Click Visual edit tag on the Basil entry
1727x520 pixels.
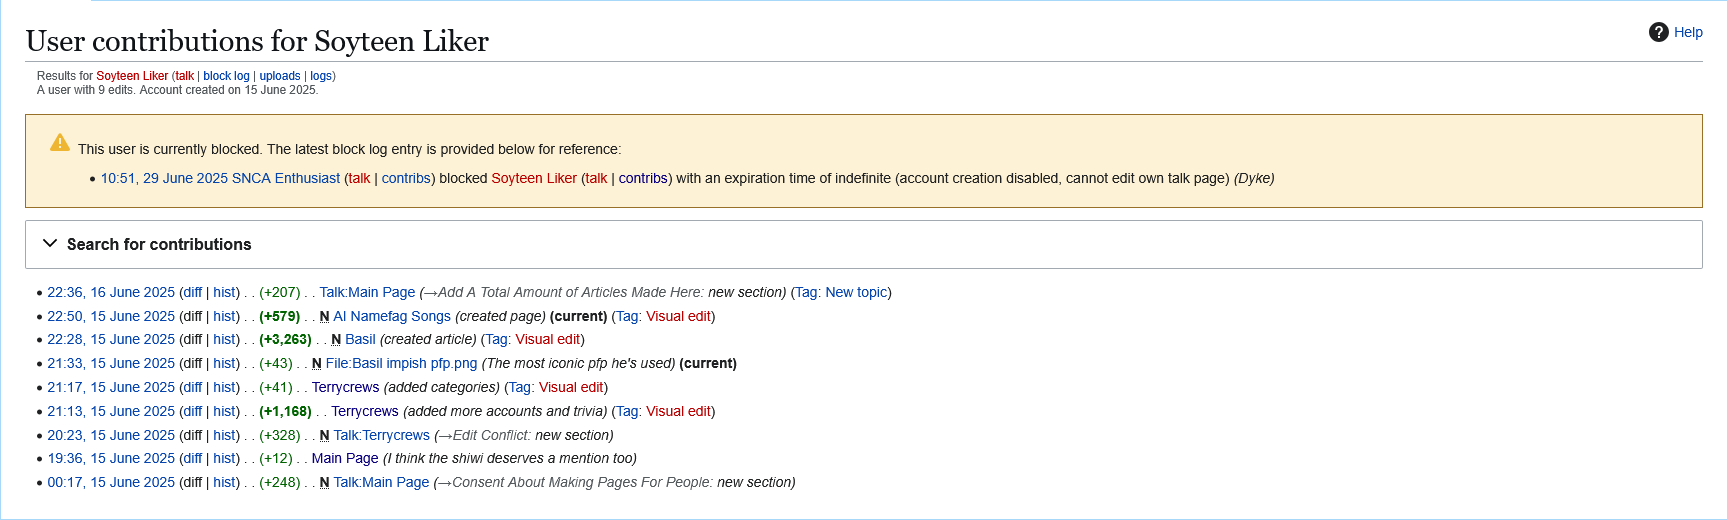click(548, 340)
